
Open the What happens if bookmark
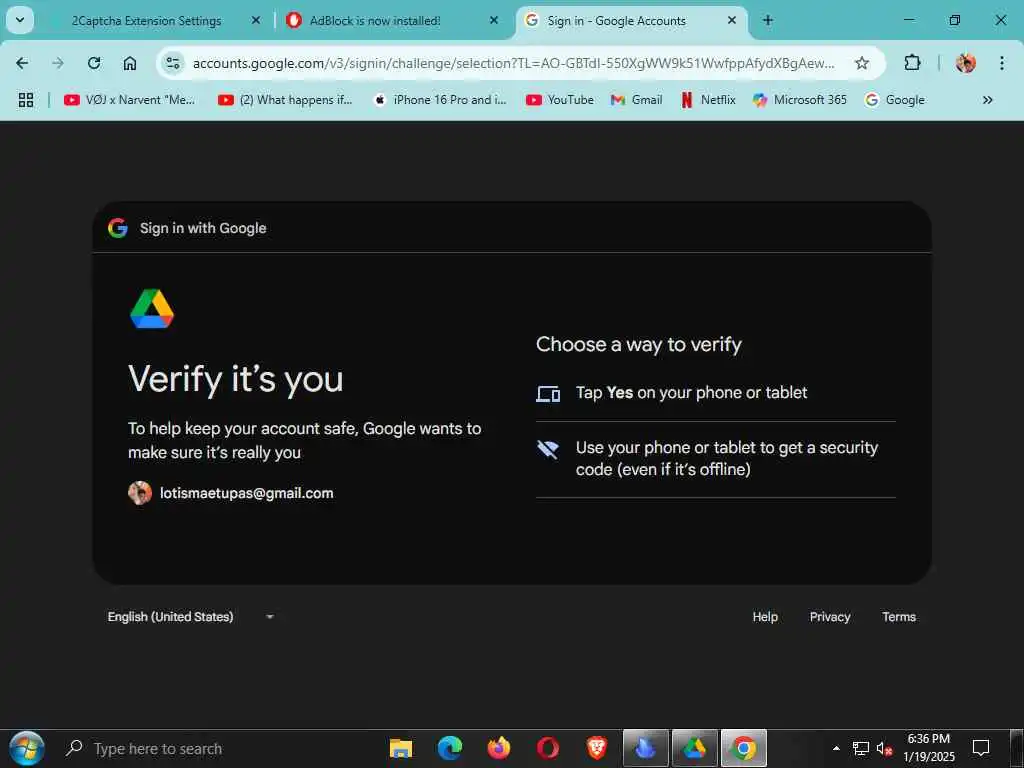tap(285, 100)
